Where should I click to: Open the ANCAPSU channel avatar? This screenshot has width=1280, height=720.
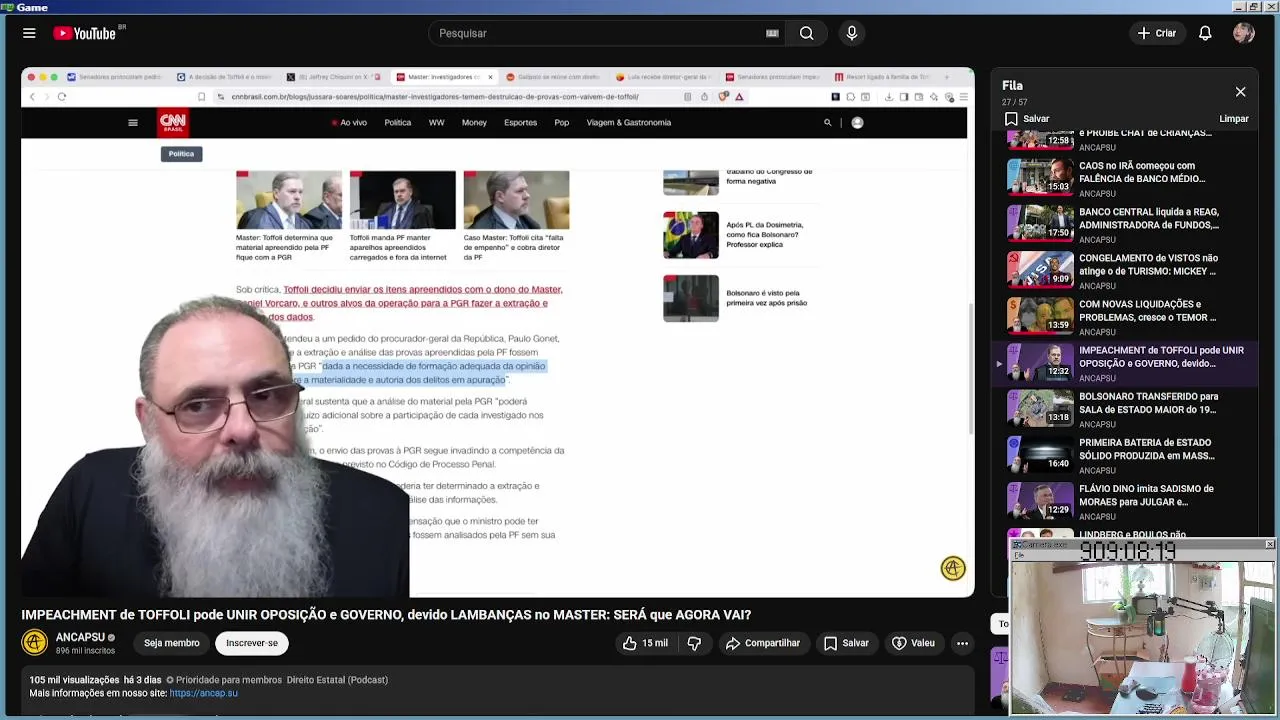[34, 643]
